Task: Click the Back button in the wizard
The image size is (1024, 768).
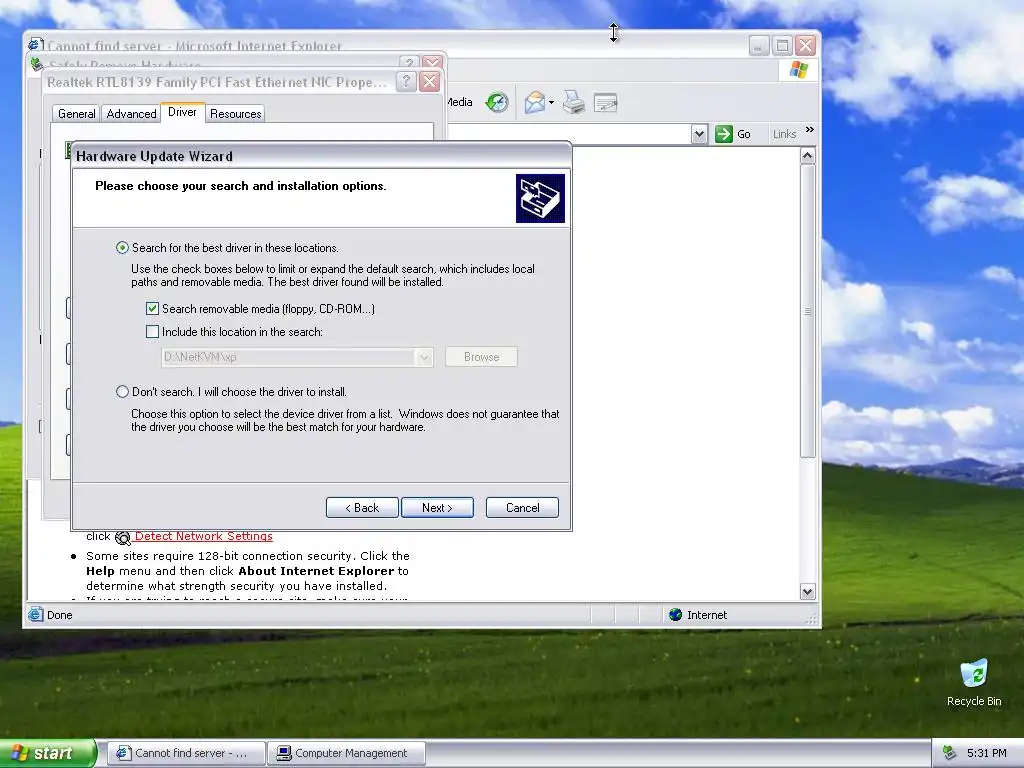Action: (x=362, y=507)
